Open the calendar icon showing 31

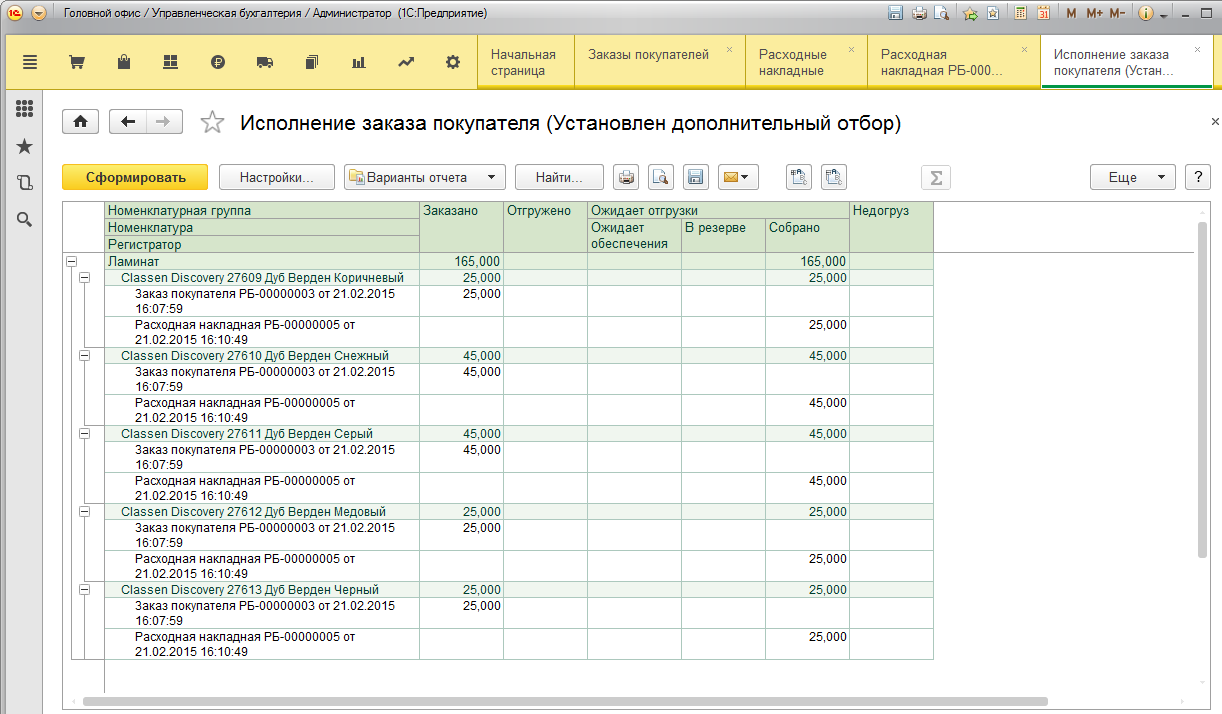pyautogui.click(x=1043, y=13)
